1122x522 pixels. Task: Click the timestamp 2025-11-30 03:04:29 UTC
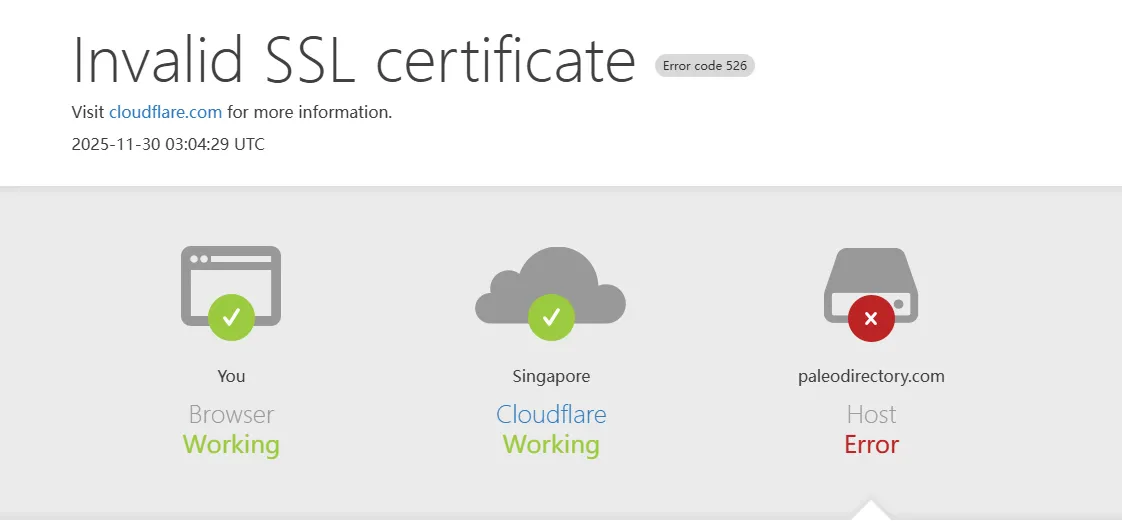pos(168,145)
